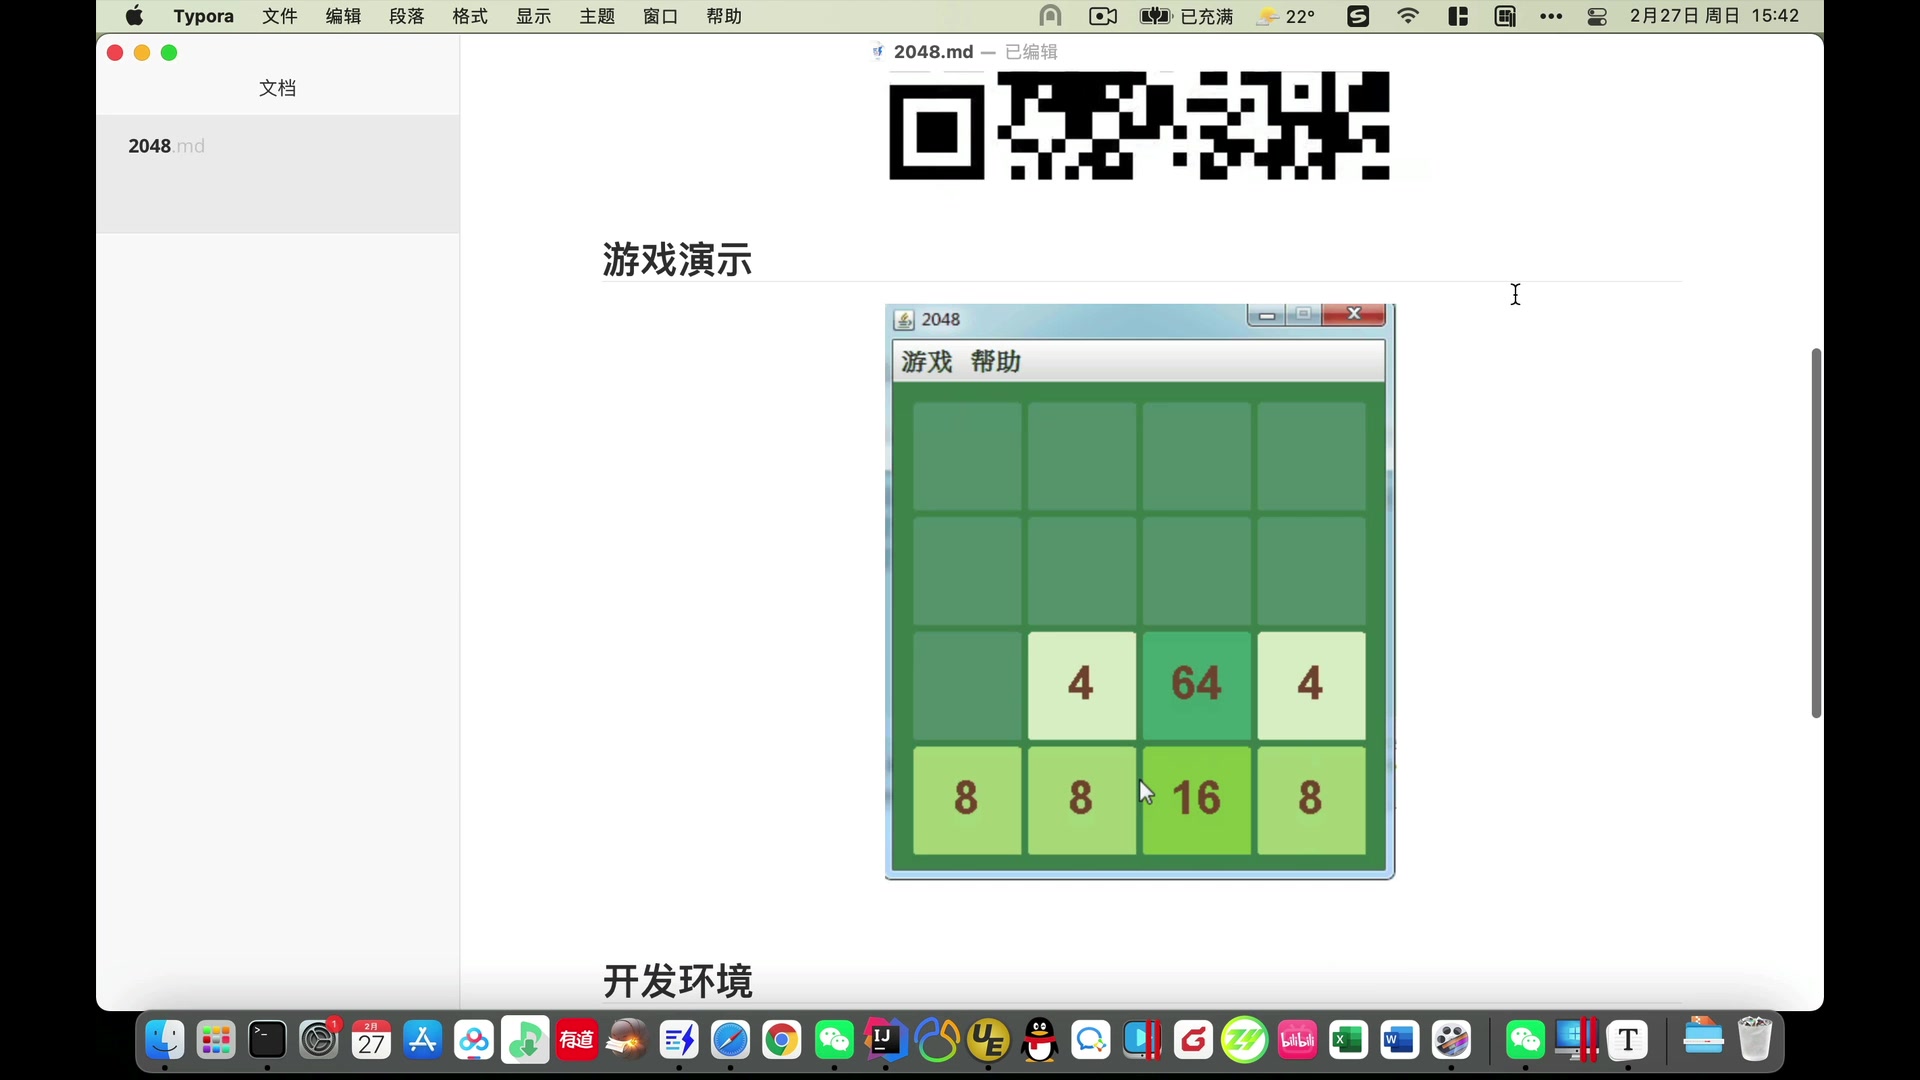Image resolution: width=1920 pixels, height=1080 pixels.
Task: Open Safari from the dock
Action: (731, 1040)
